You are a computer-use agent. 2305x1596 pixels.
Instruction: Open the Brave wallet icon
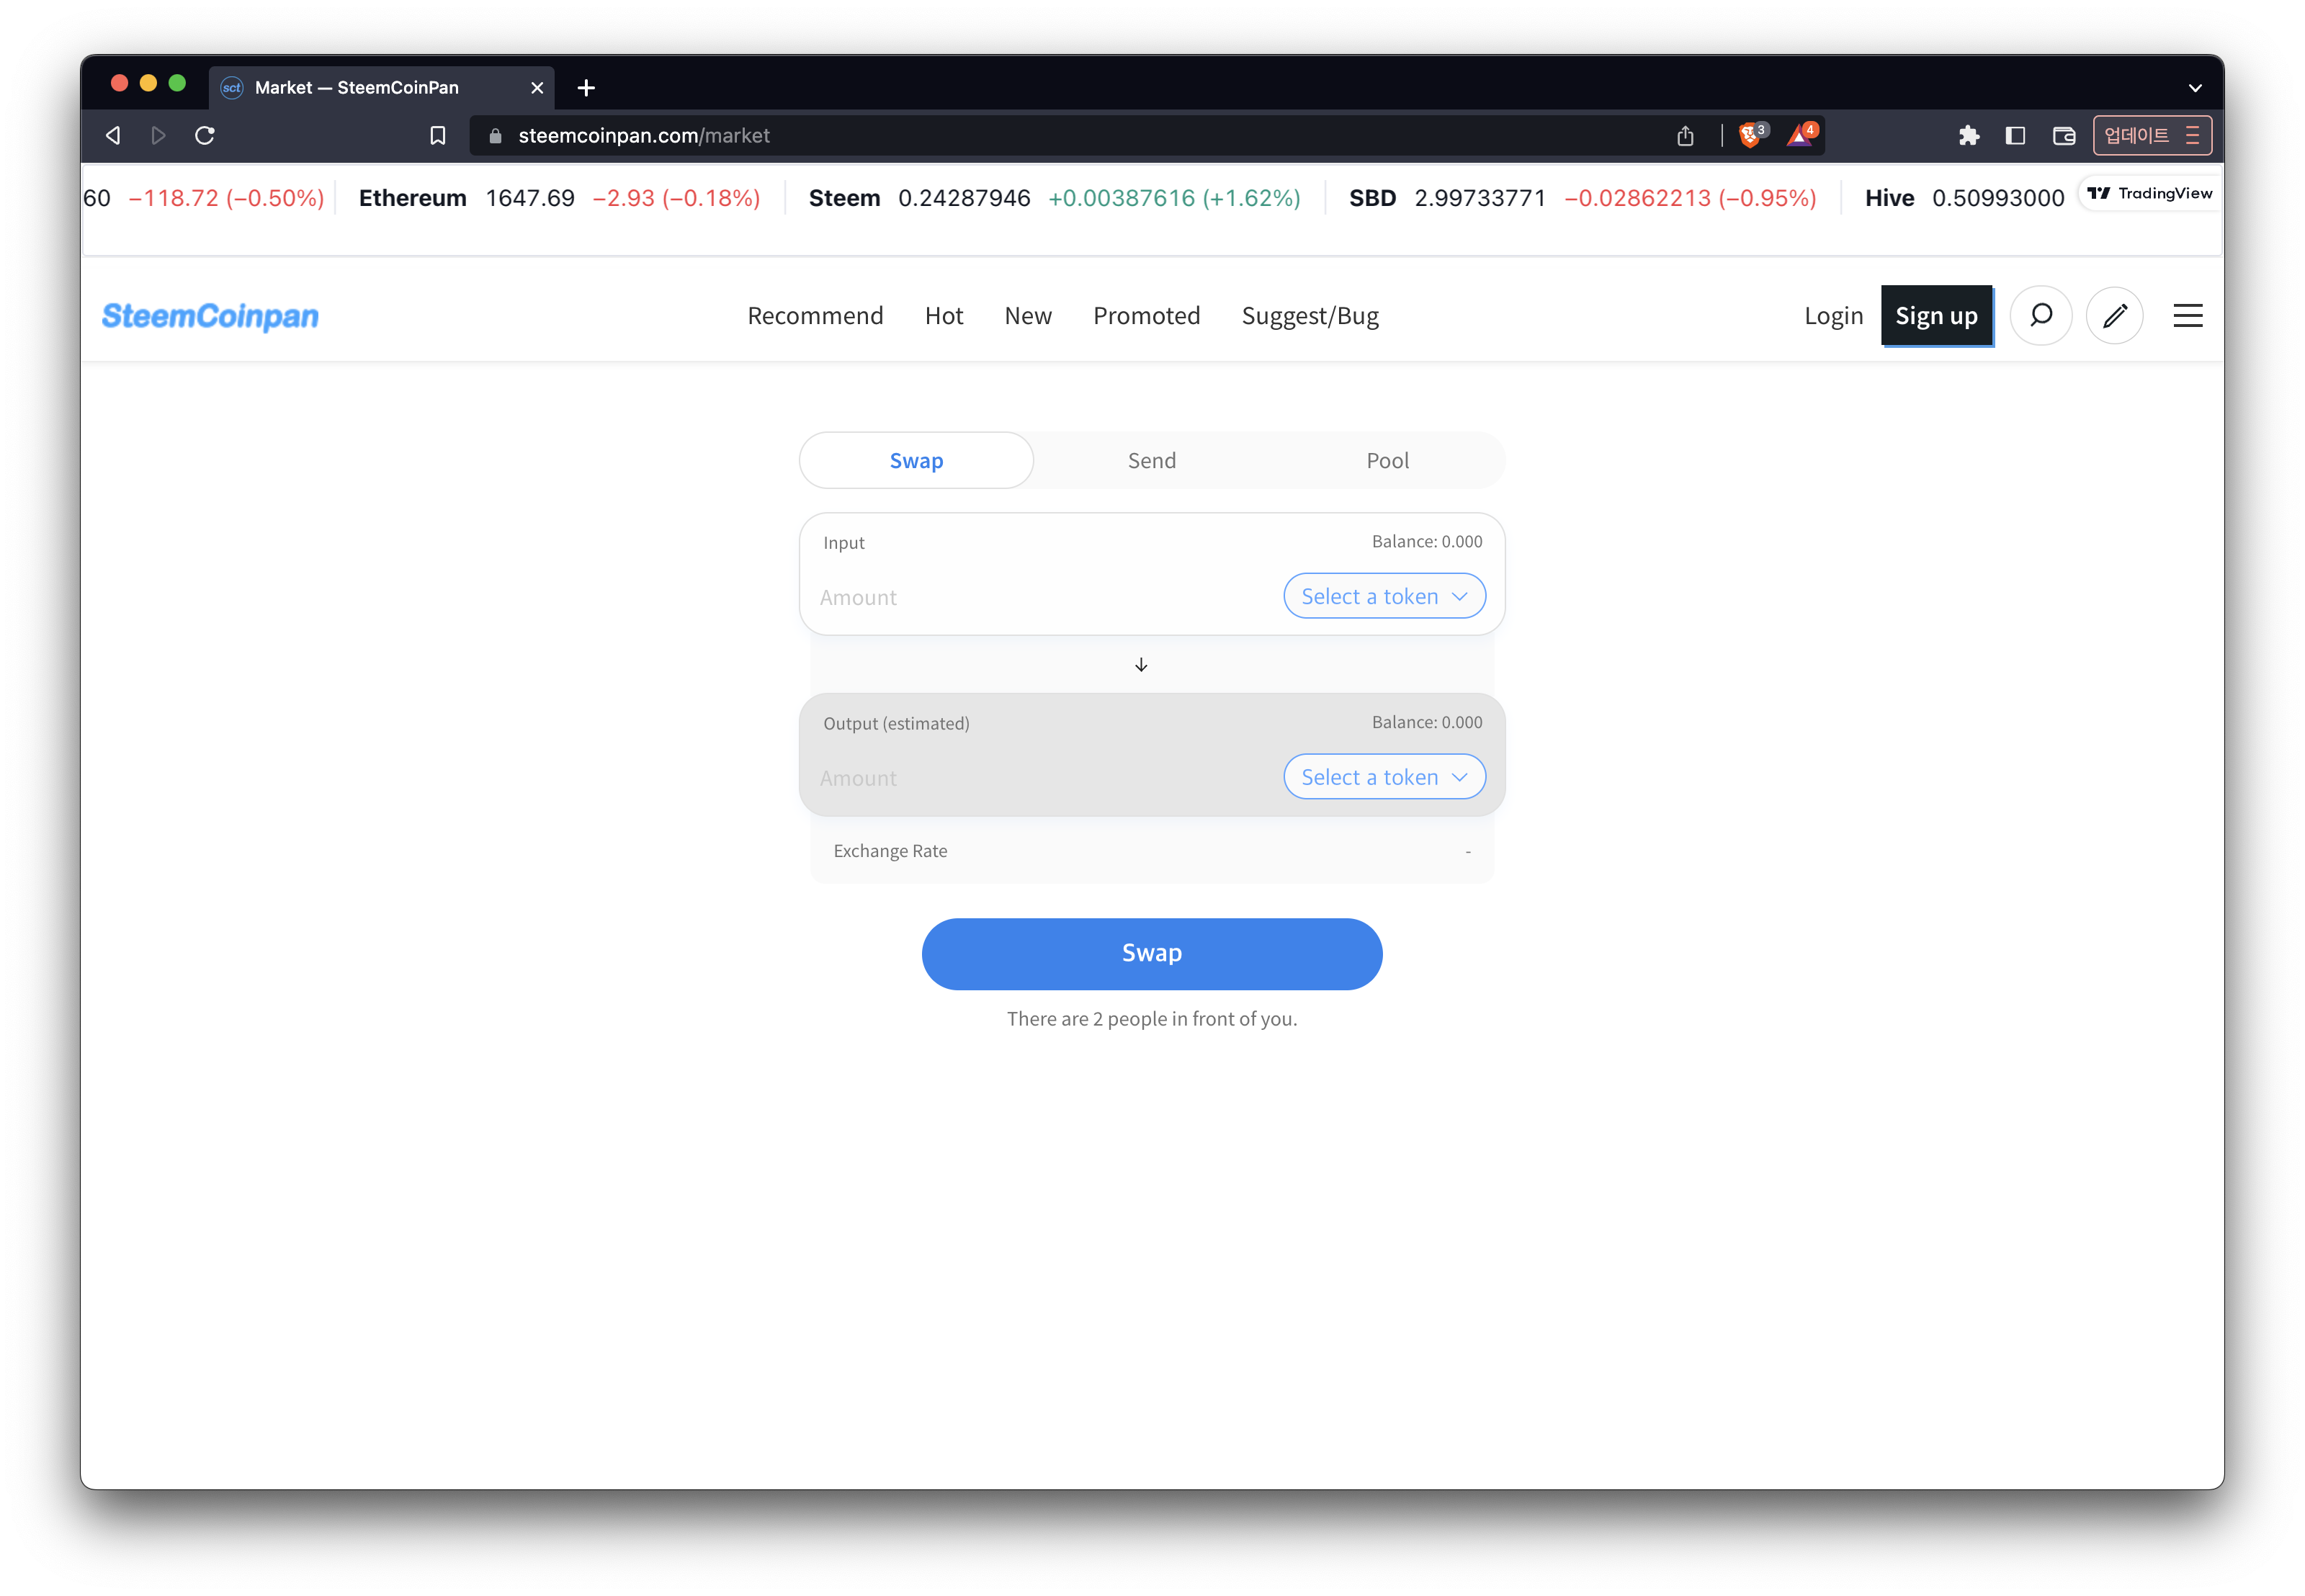pos(2063,135)
